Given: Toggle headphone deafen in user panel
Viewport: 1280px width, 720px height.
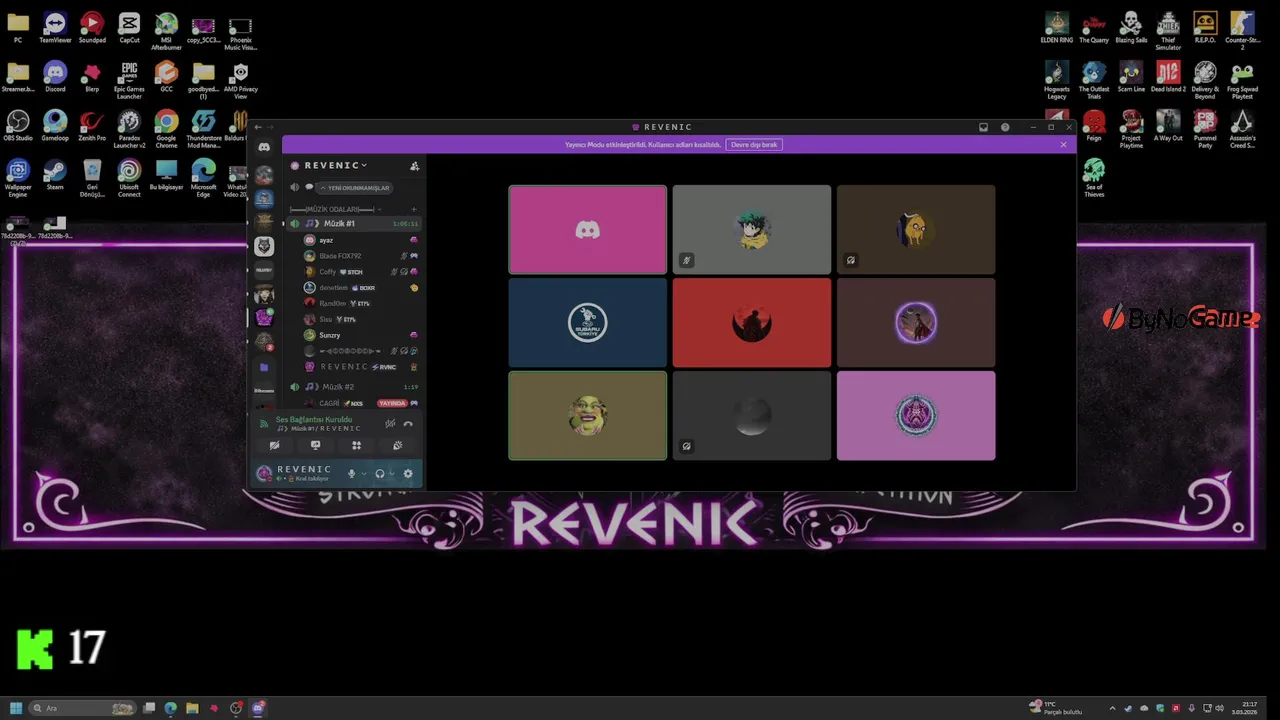Looking at the screenshot, I should tap(379, 474).
